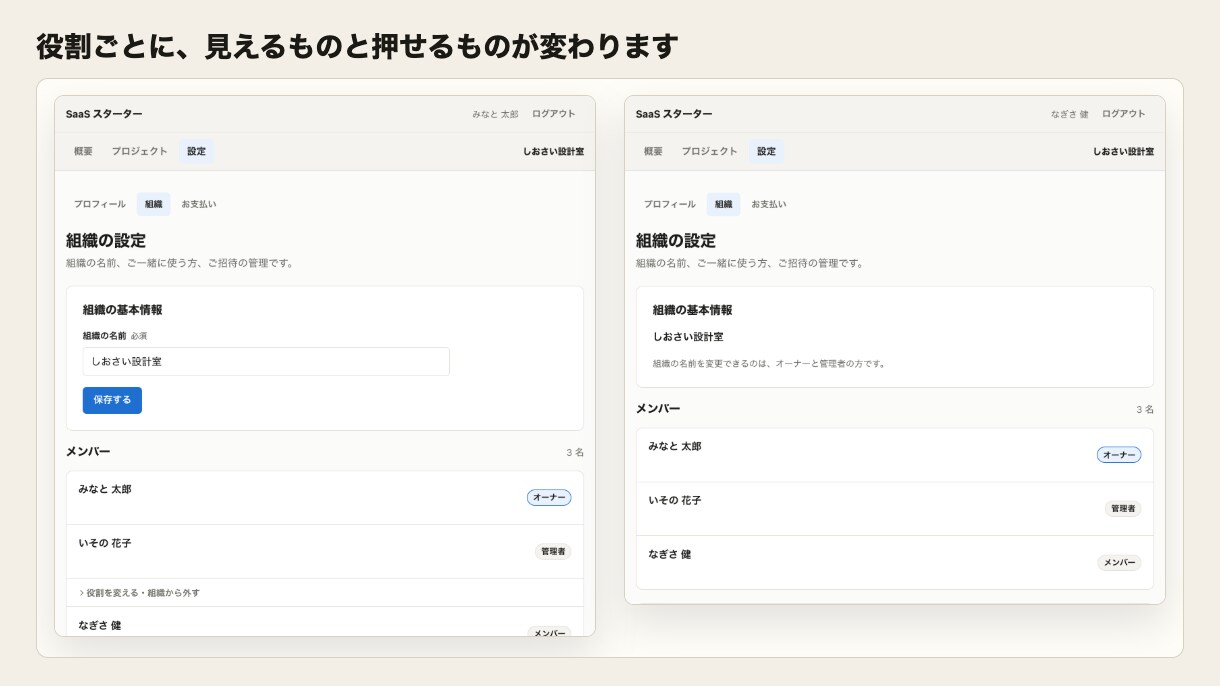Click オーナー badge in right window
The width and height of the screenshot is (1220, 686).
1119,455
